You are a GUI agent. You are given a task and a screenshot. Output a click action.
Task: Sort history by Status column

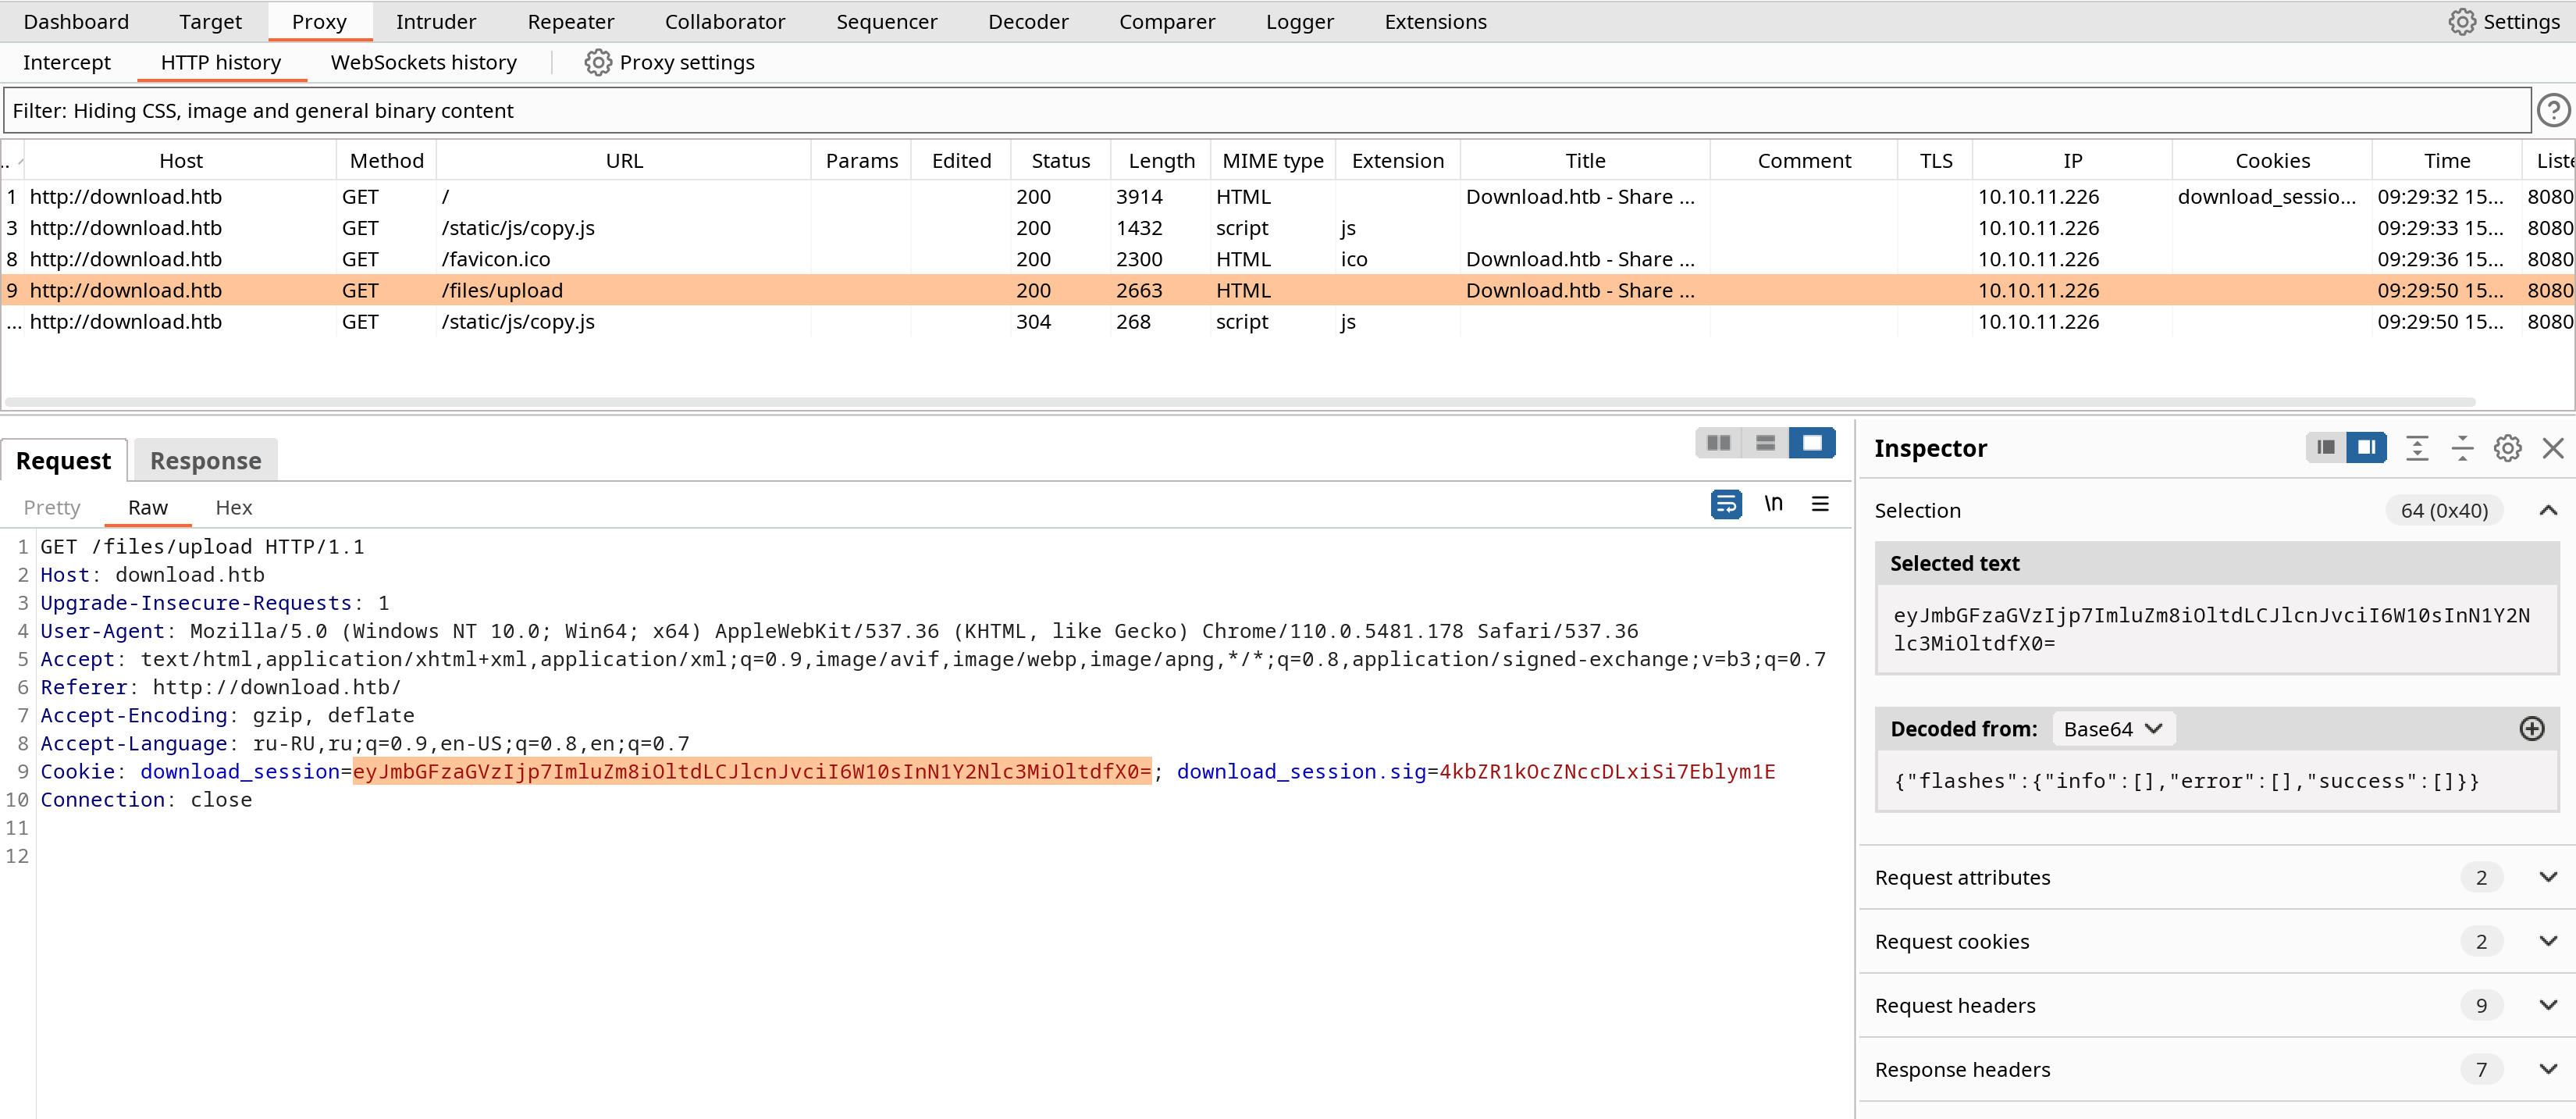point(1060,161)
